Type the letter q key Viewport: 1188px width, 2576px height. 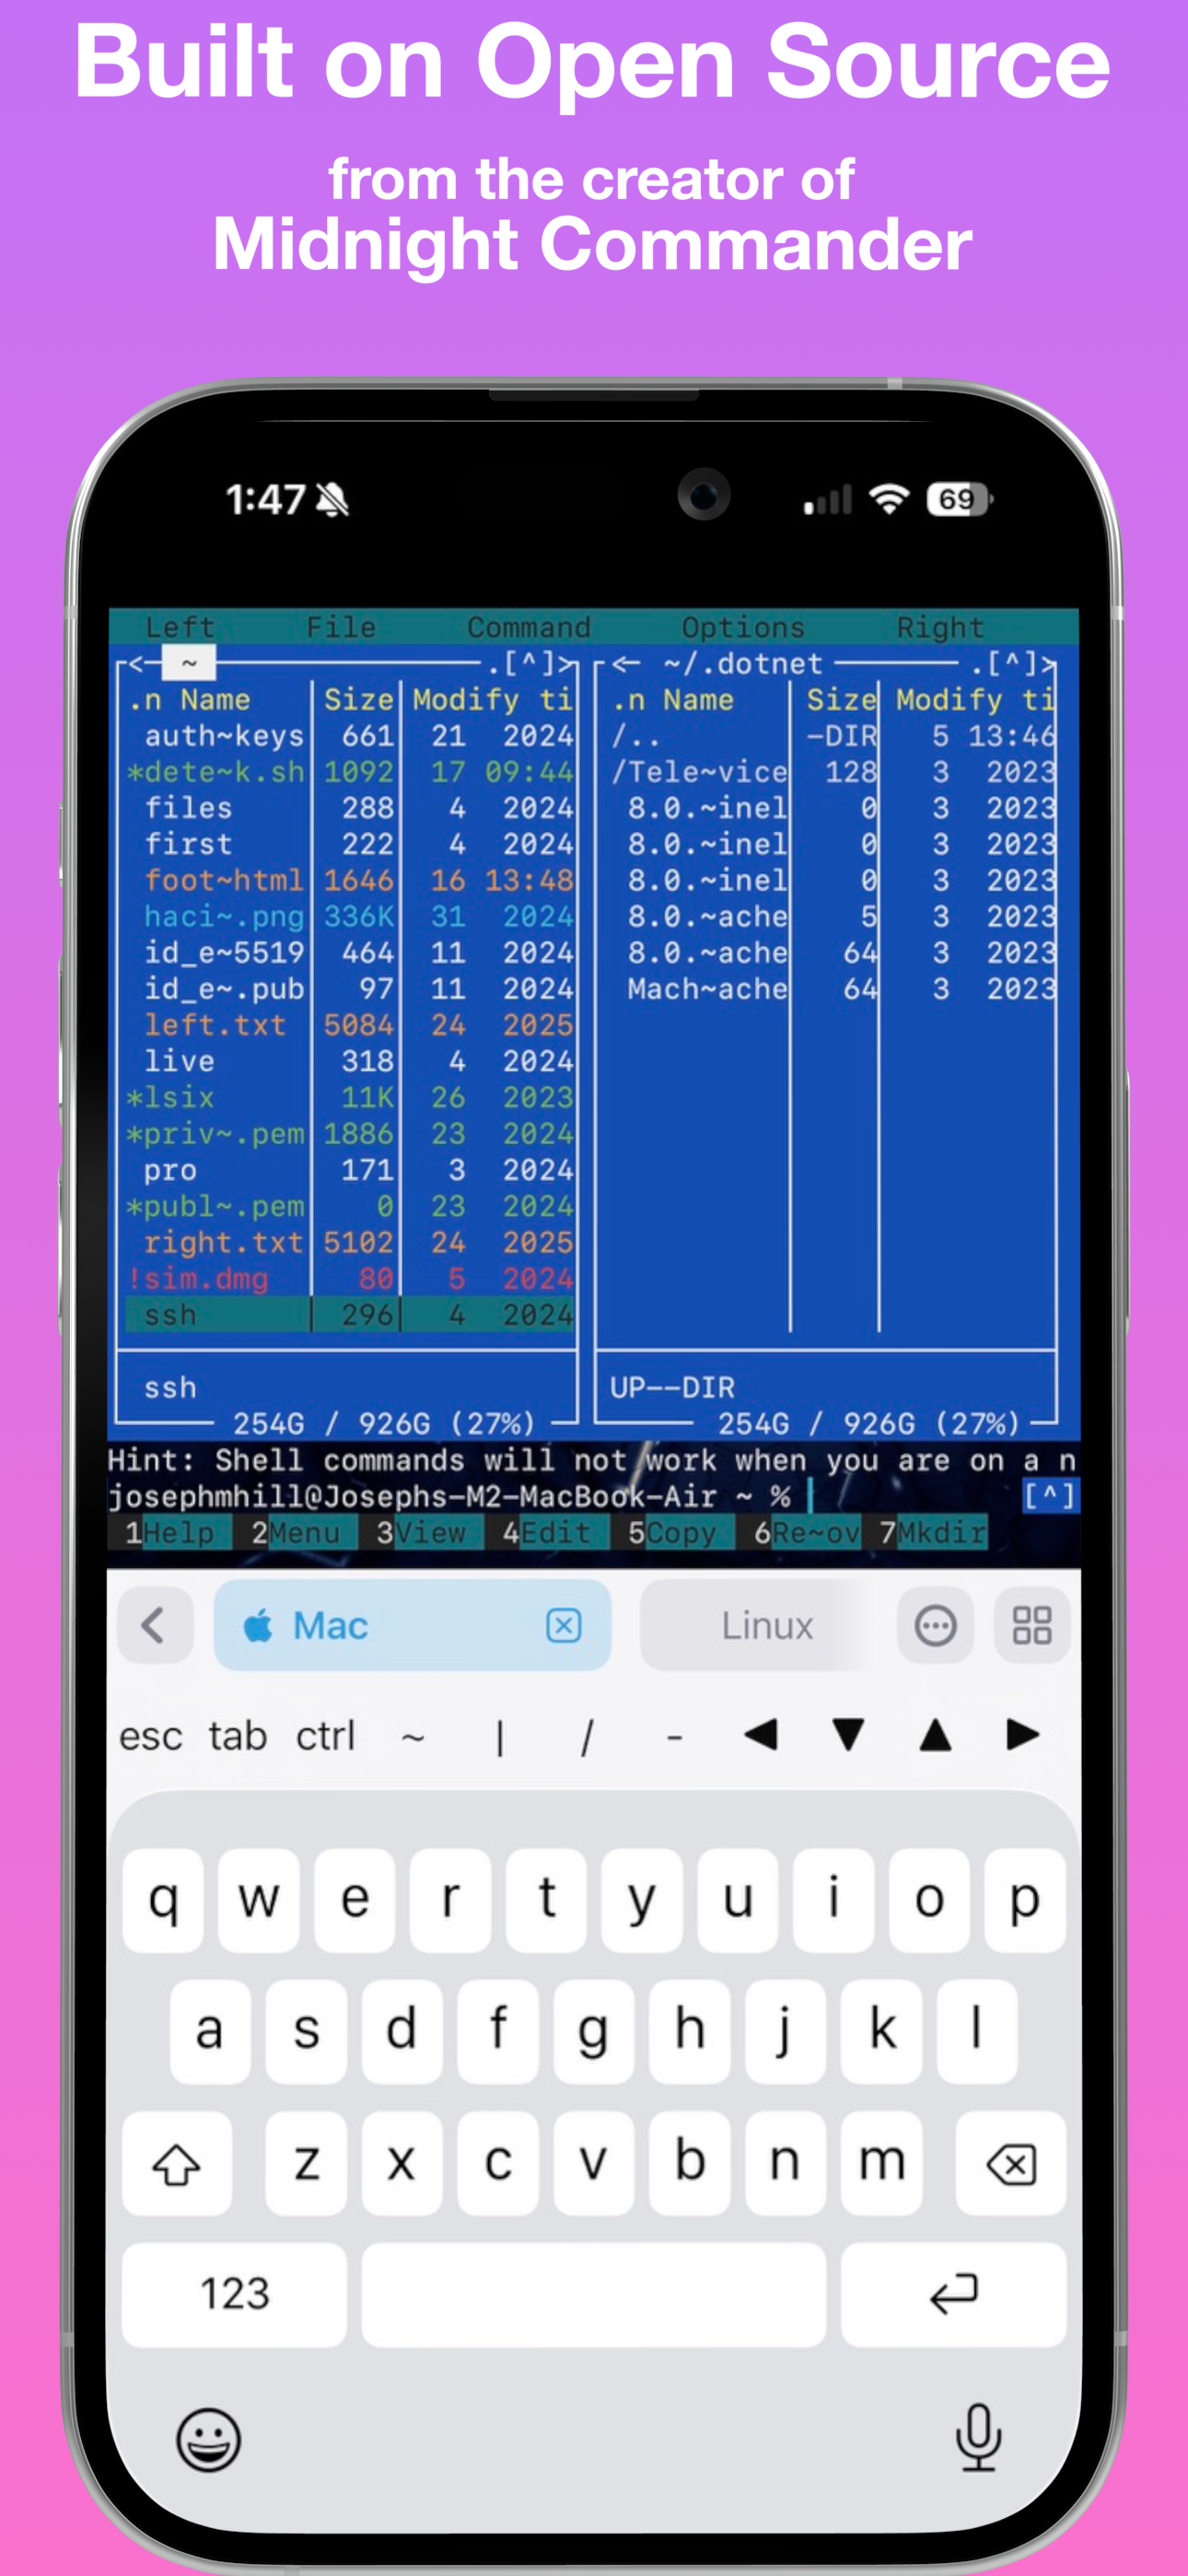(x=163, y=1900)
